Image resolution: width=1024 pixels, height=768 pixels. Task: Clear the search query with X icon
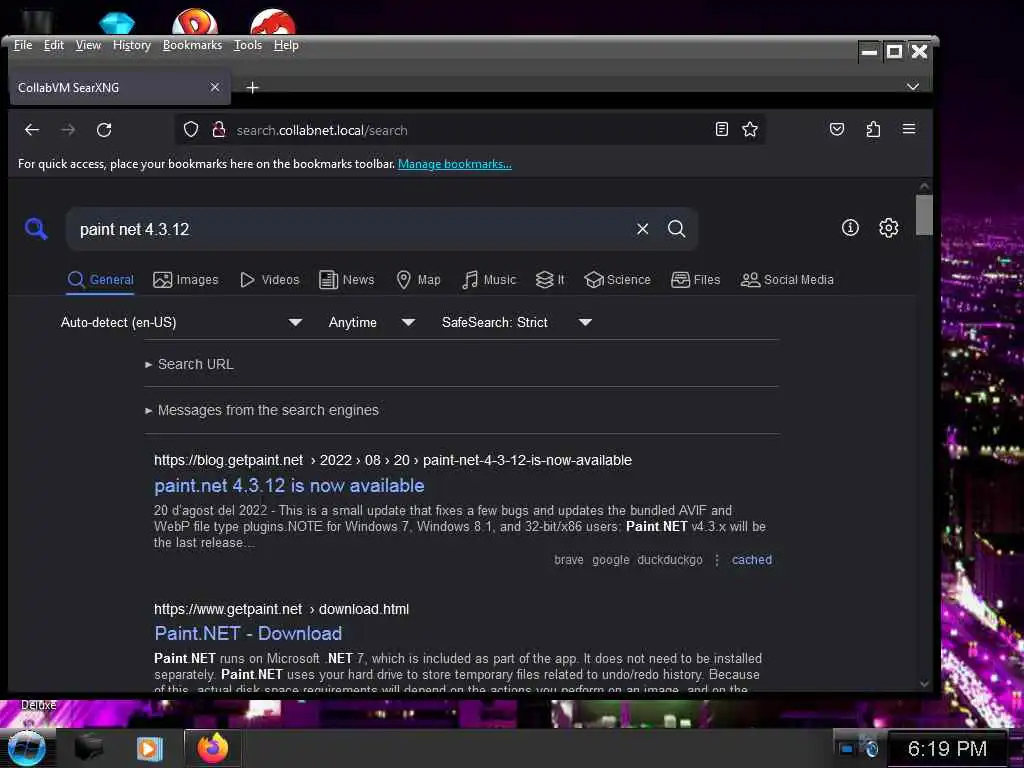(x=643, y=229)
